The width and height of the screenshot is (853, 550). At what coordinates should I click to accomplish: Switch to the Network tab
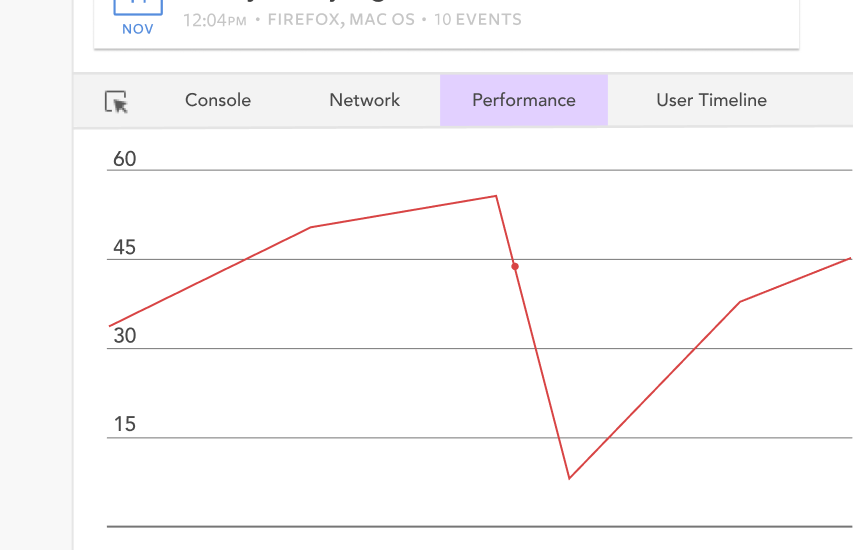pos(364,100)
